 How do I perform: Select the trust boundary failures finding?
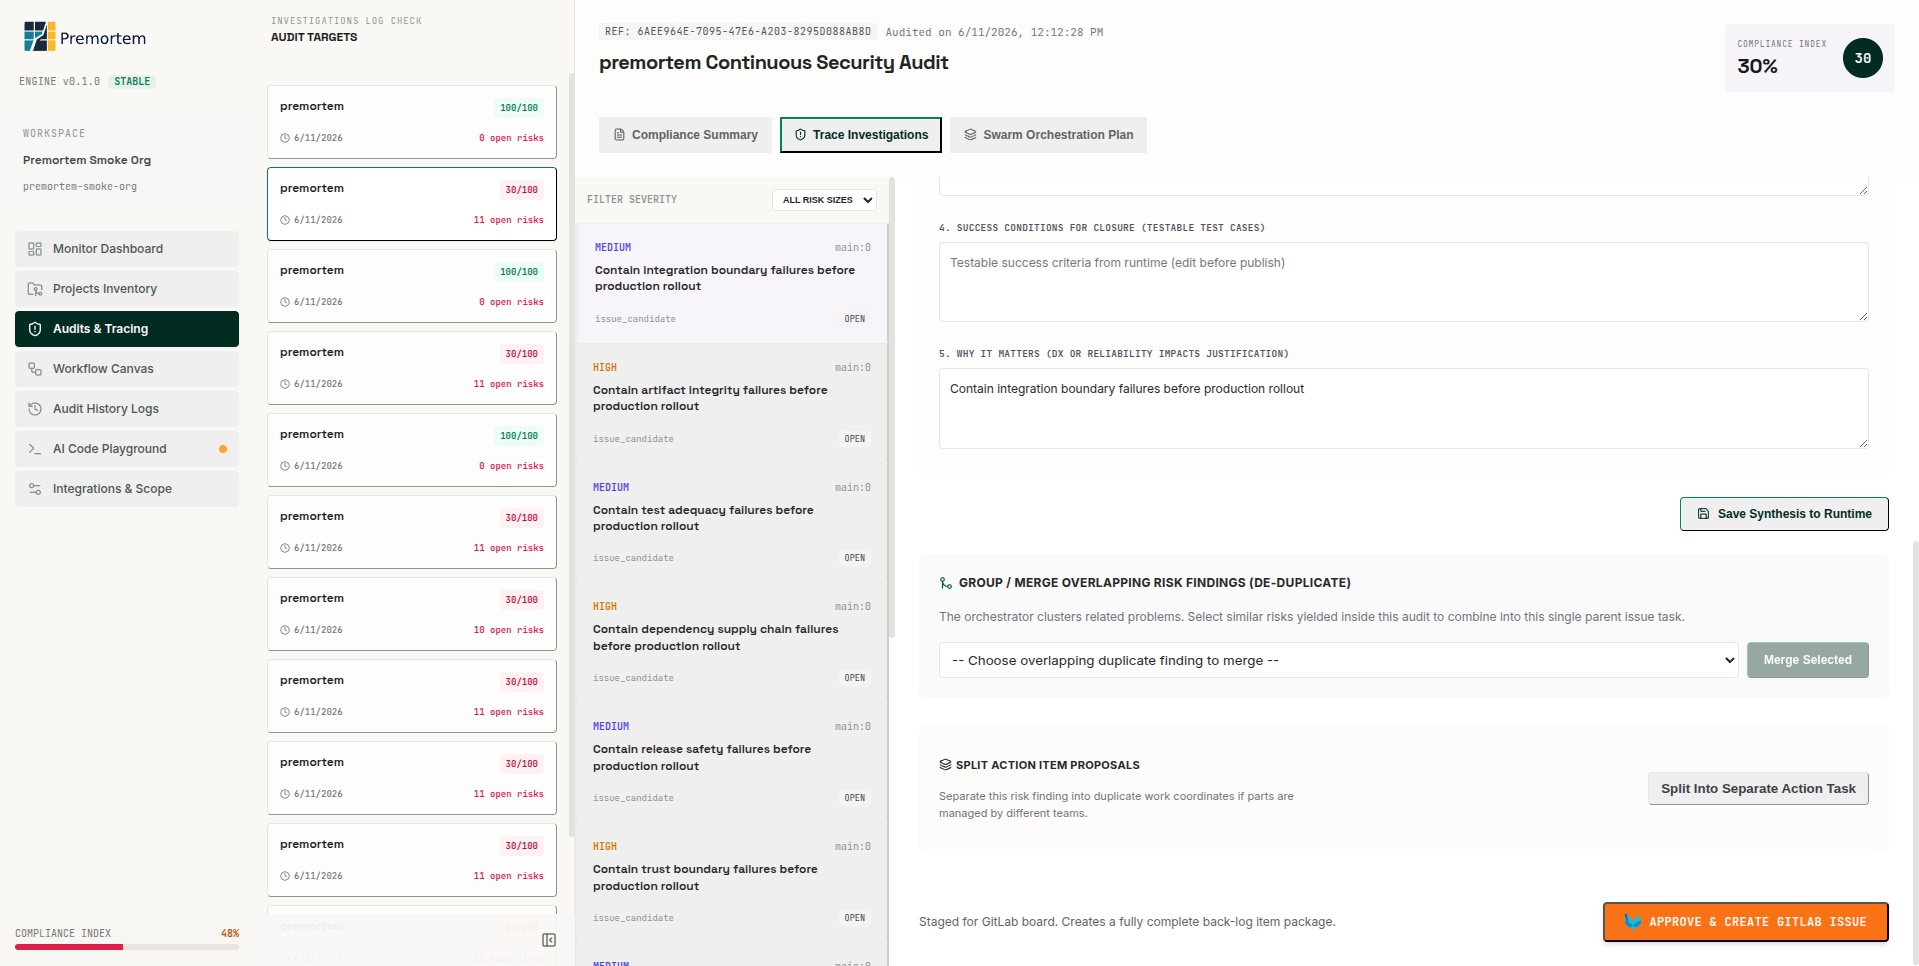pyautogui.click(x=732, y=882)
